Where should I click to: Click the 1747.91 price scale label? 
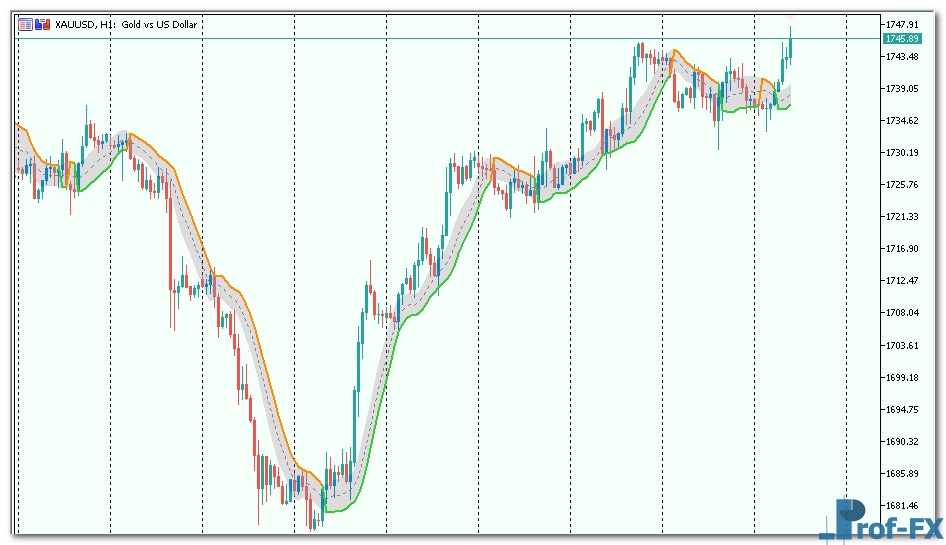tap(901, 24)
